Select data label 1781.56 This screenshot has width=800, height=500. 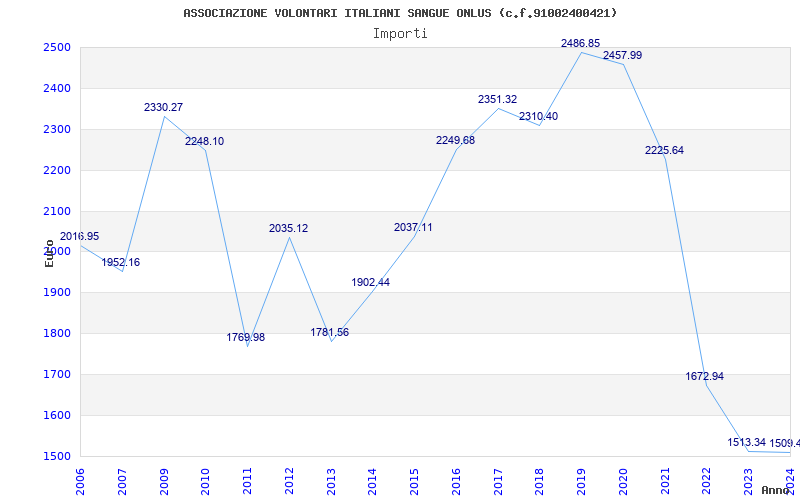(x=330, y=332)
